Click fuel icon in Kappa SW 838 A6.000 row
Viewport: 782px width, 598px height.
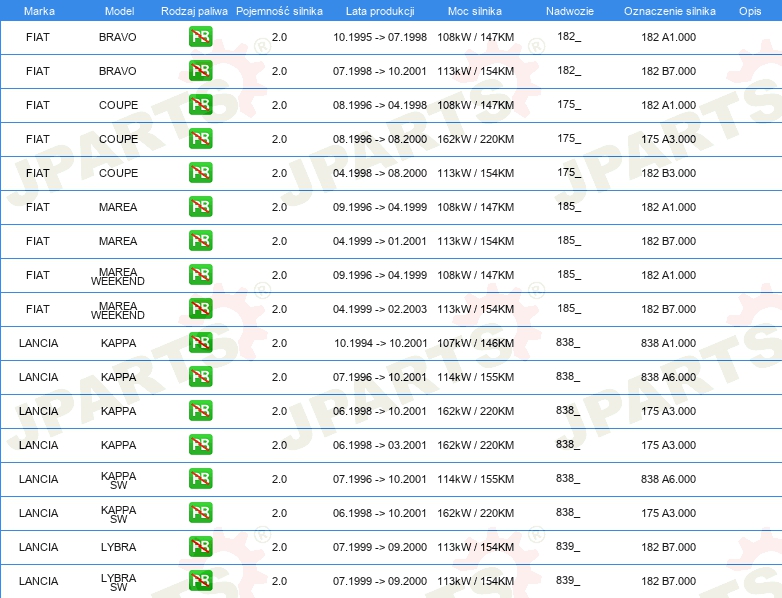(x=200, y=478)
